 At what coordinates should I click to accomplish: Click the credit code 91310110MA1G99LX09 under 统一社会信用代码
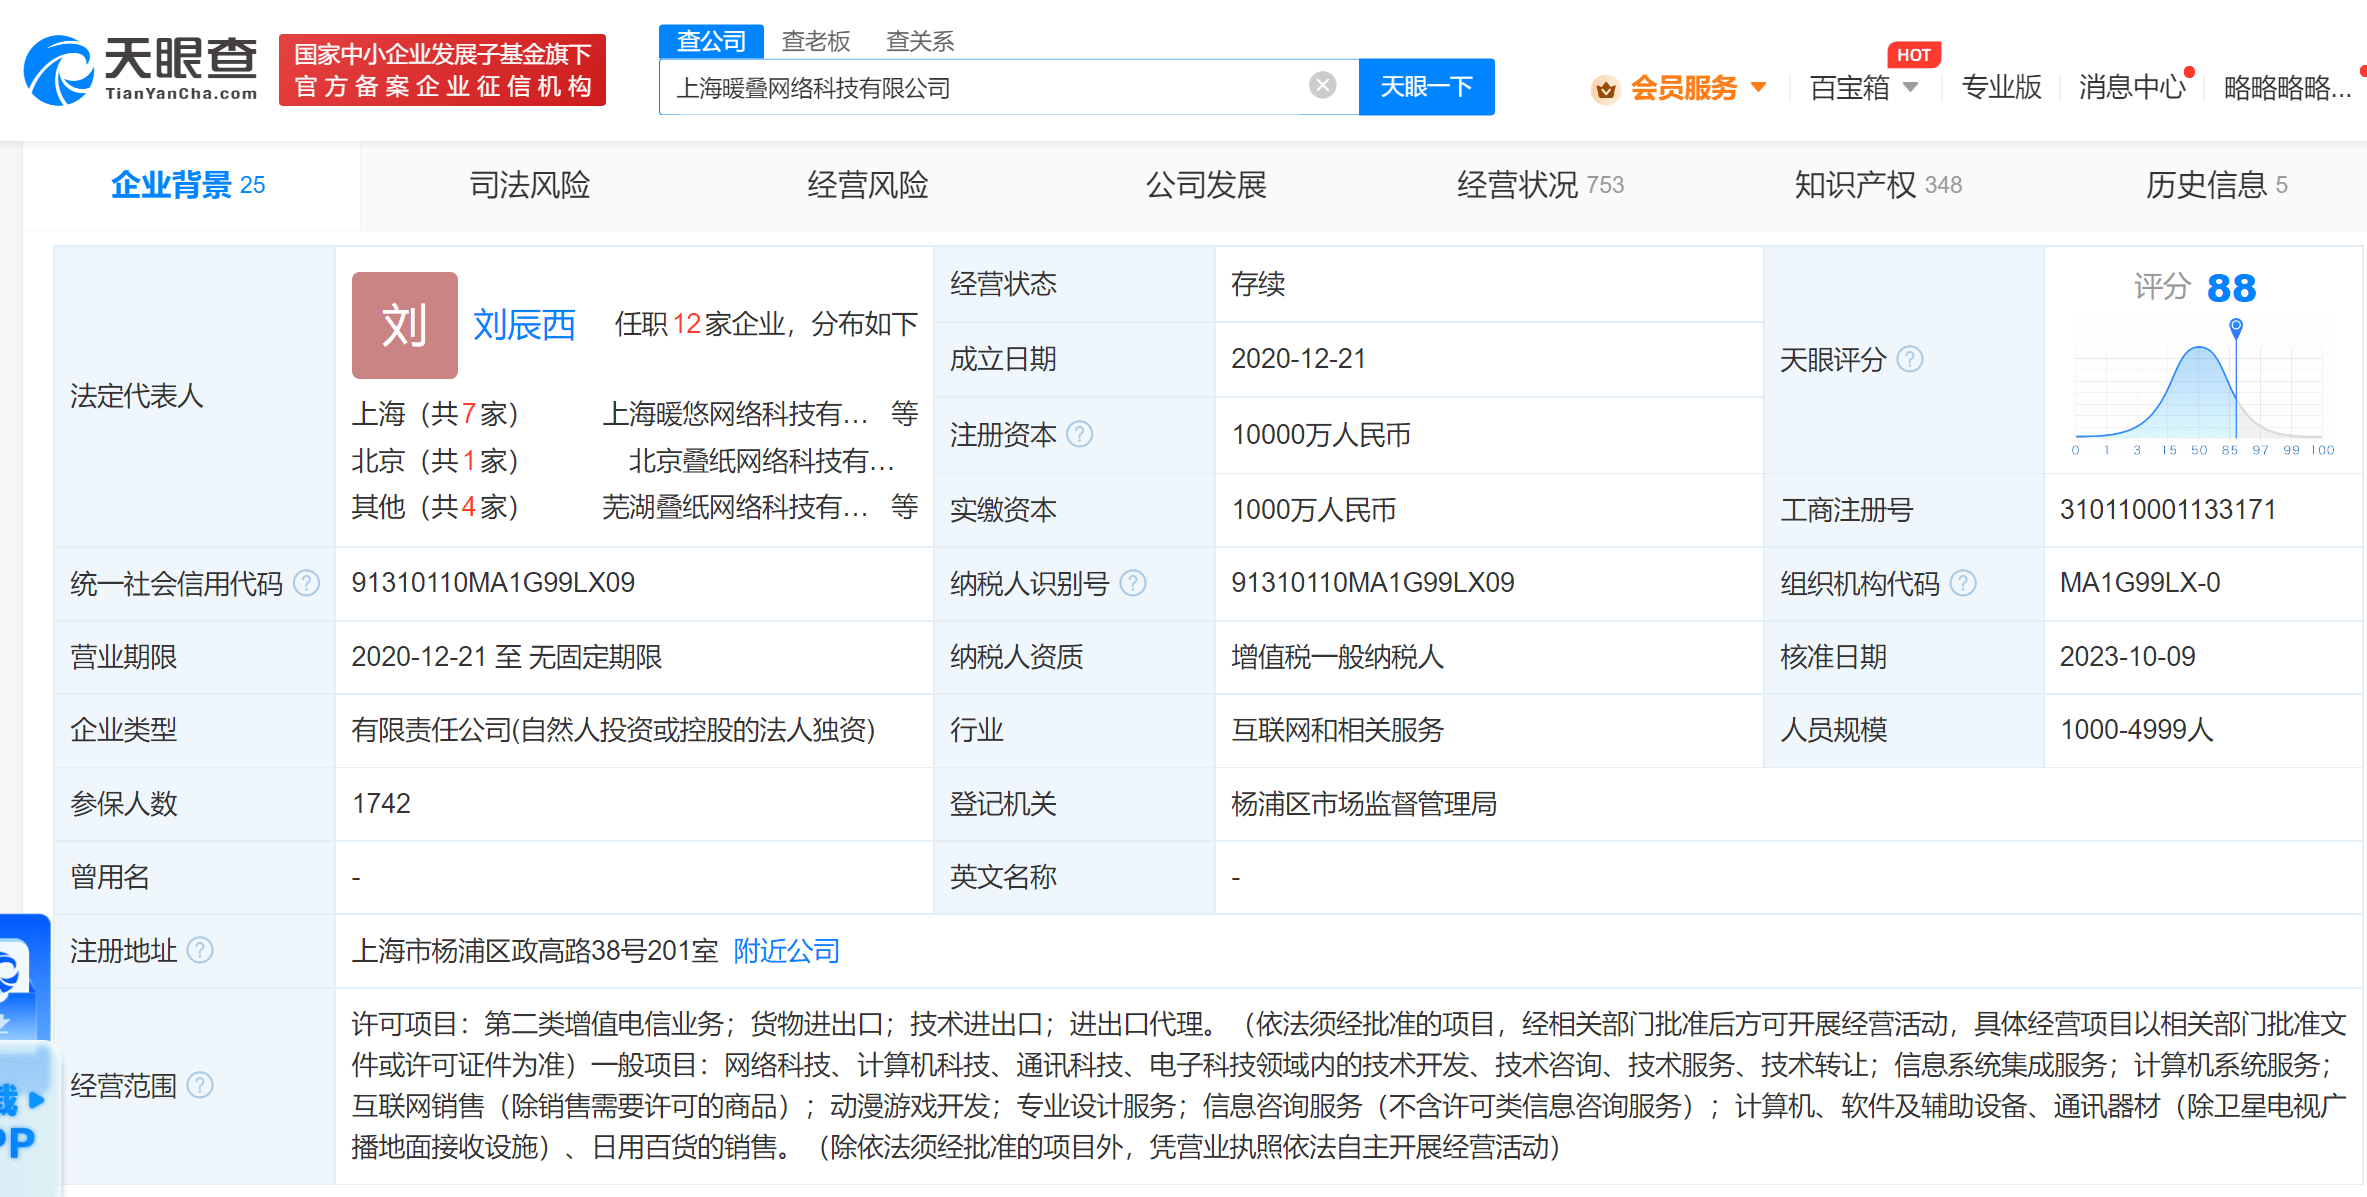tap(493, 583)
